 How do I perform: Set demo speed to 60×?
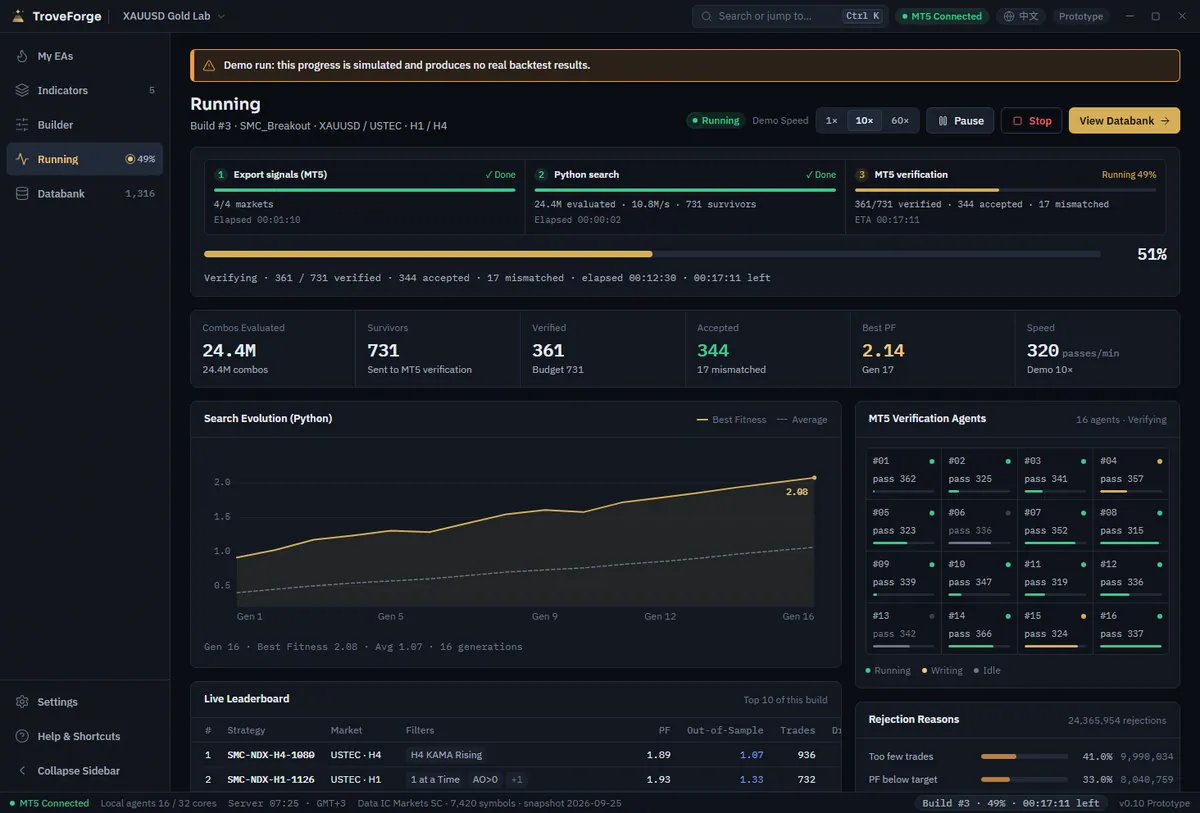(900, 120)
